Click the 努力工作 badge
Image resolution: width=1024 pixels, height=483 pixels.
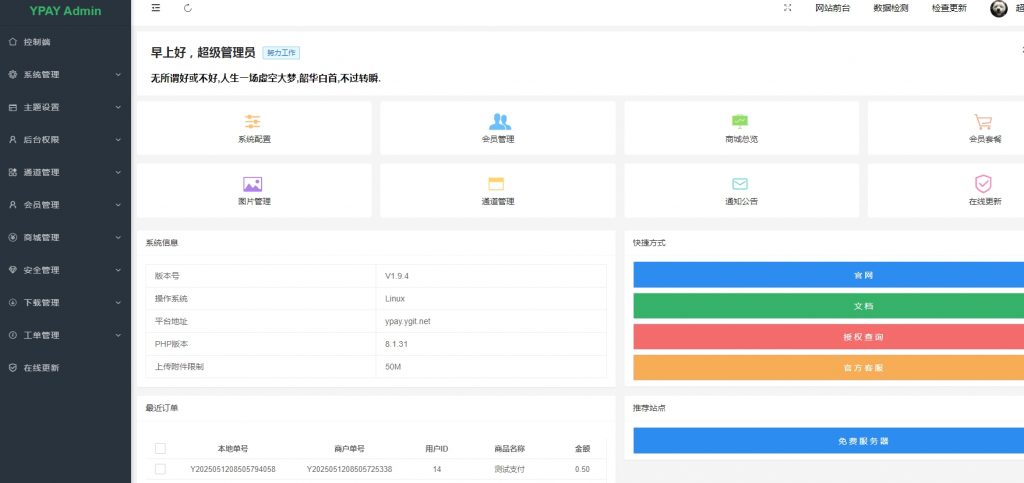pyautogui.click(x=281, y=54)
